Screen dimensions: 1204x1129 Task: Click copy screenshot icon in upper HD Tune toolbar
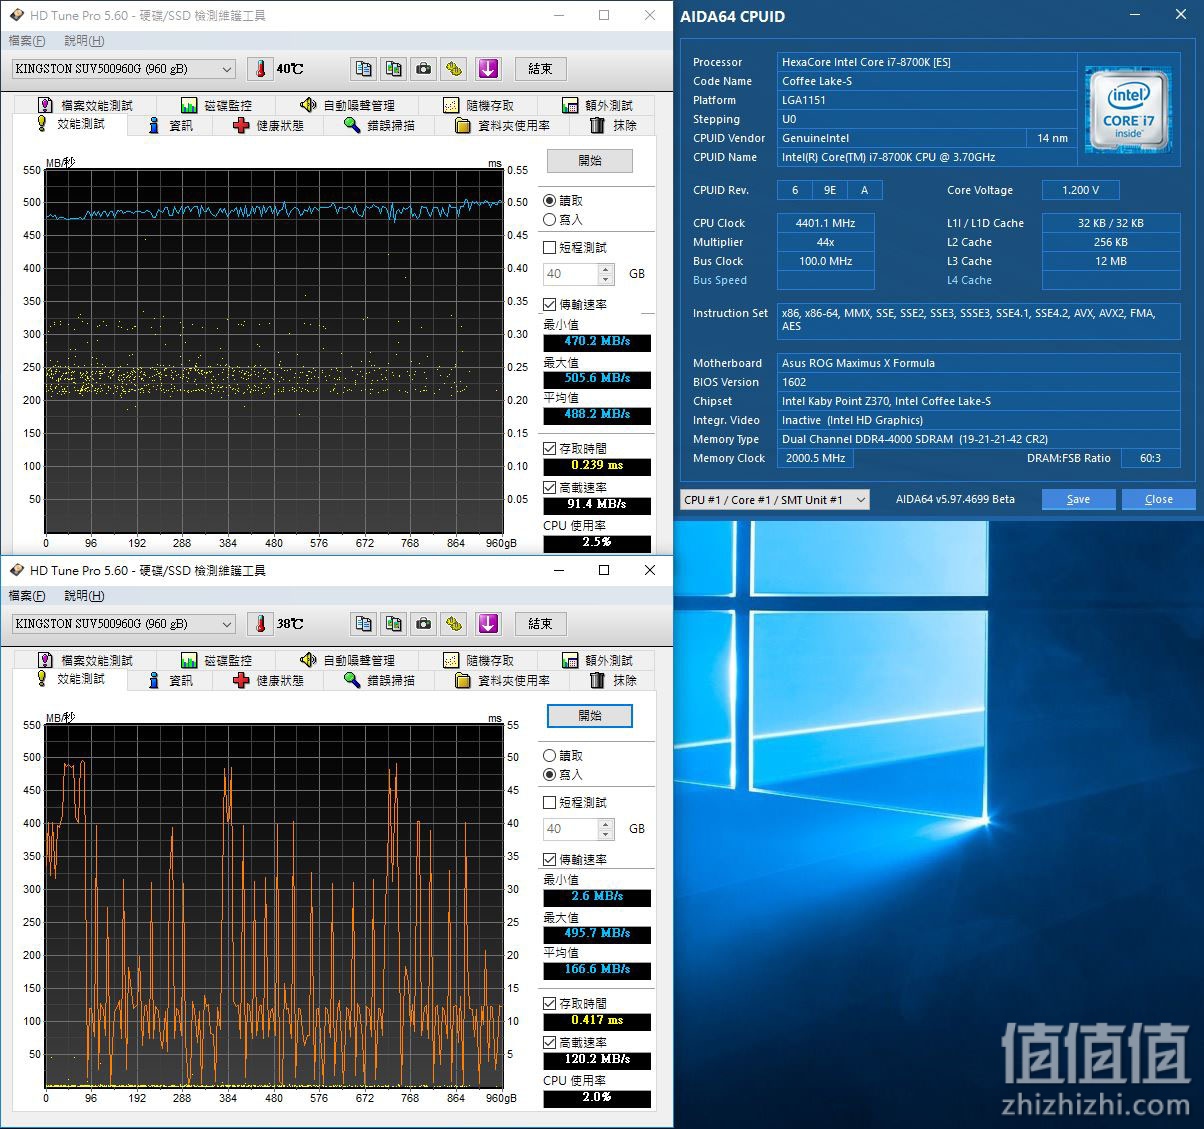(x=394, y=69)
